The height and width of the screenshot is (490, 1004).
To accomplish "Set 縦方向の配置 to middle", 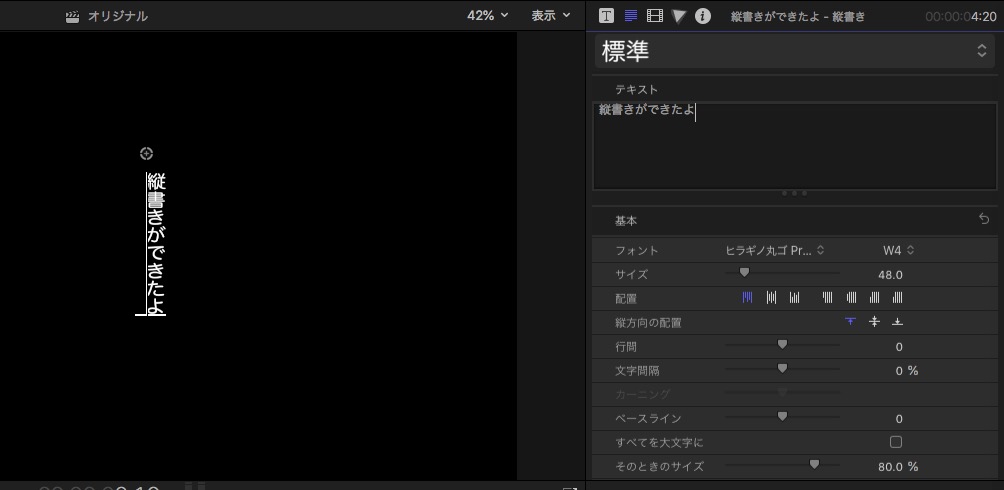I will point(875,322).
